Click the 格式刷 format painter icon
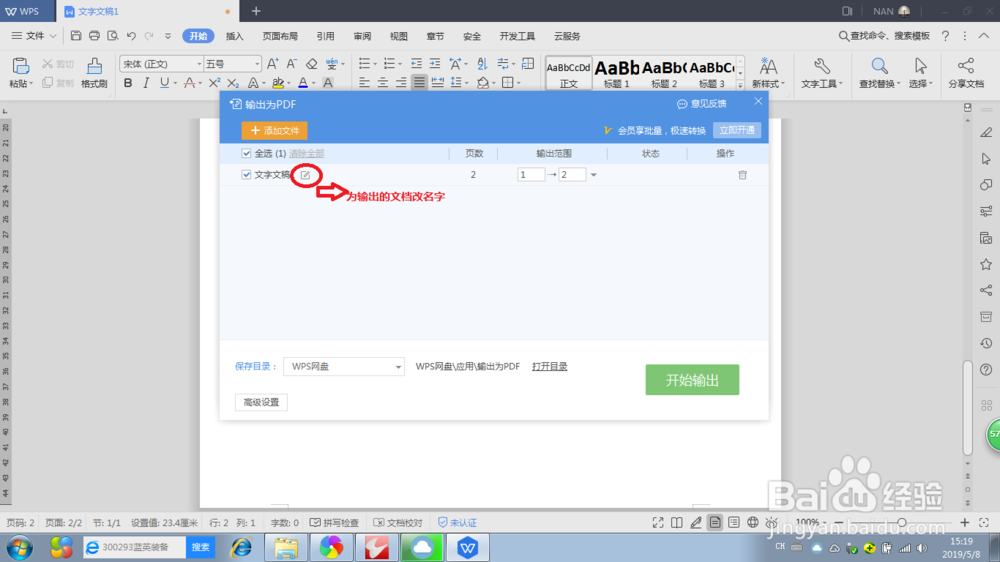Screen dimensions: 1000x562 coord(94,66)
